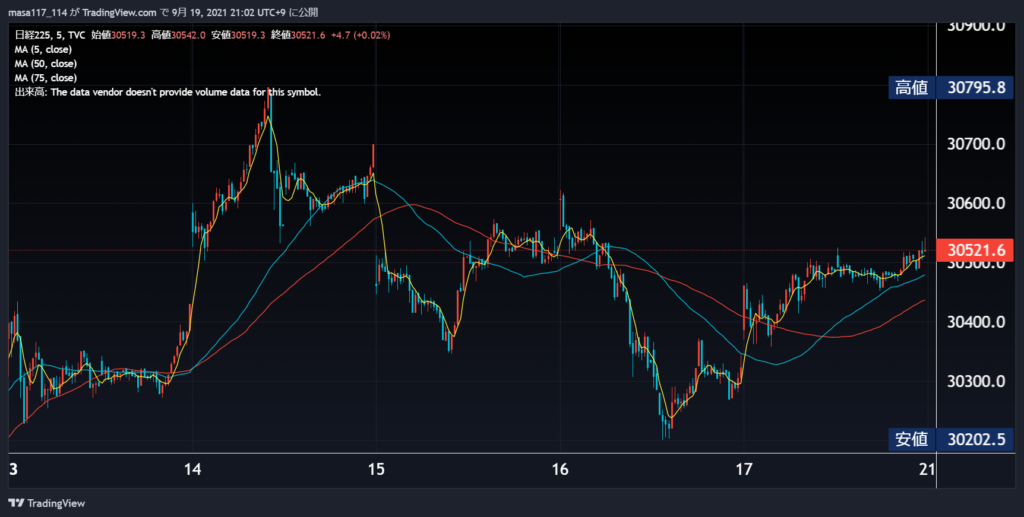Click the 始値 30519.3 open value

(118, 35)
